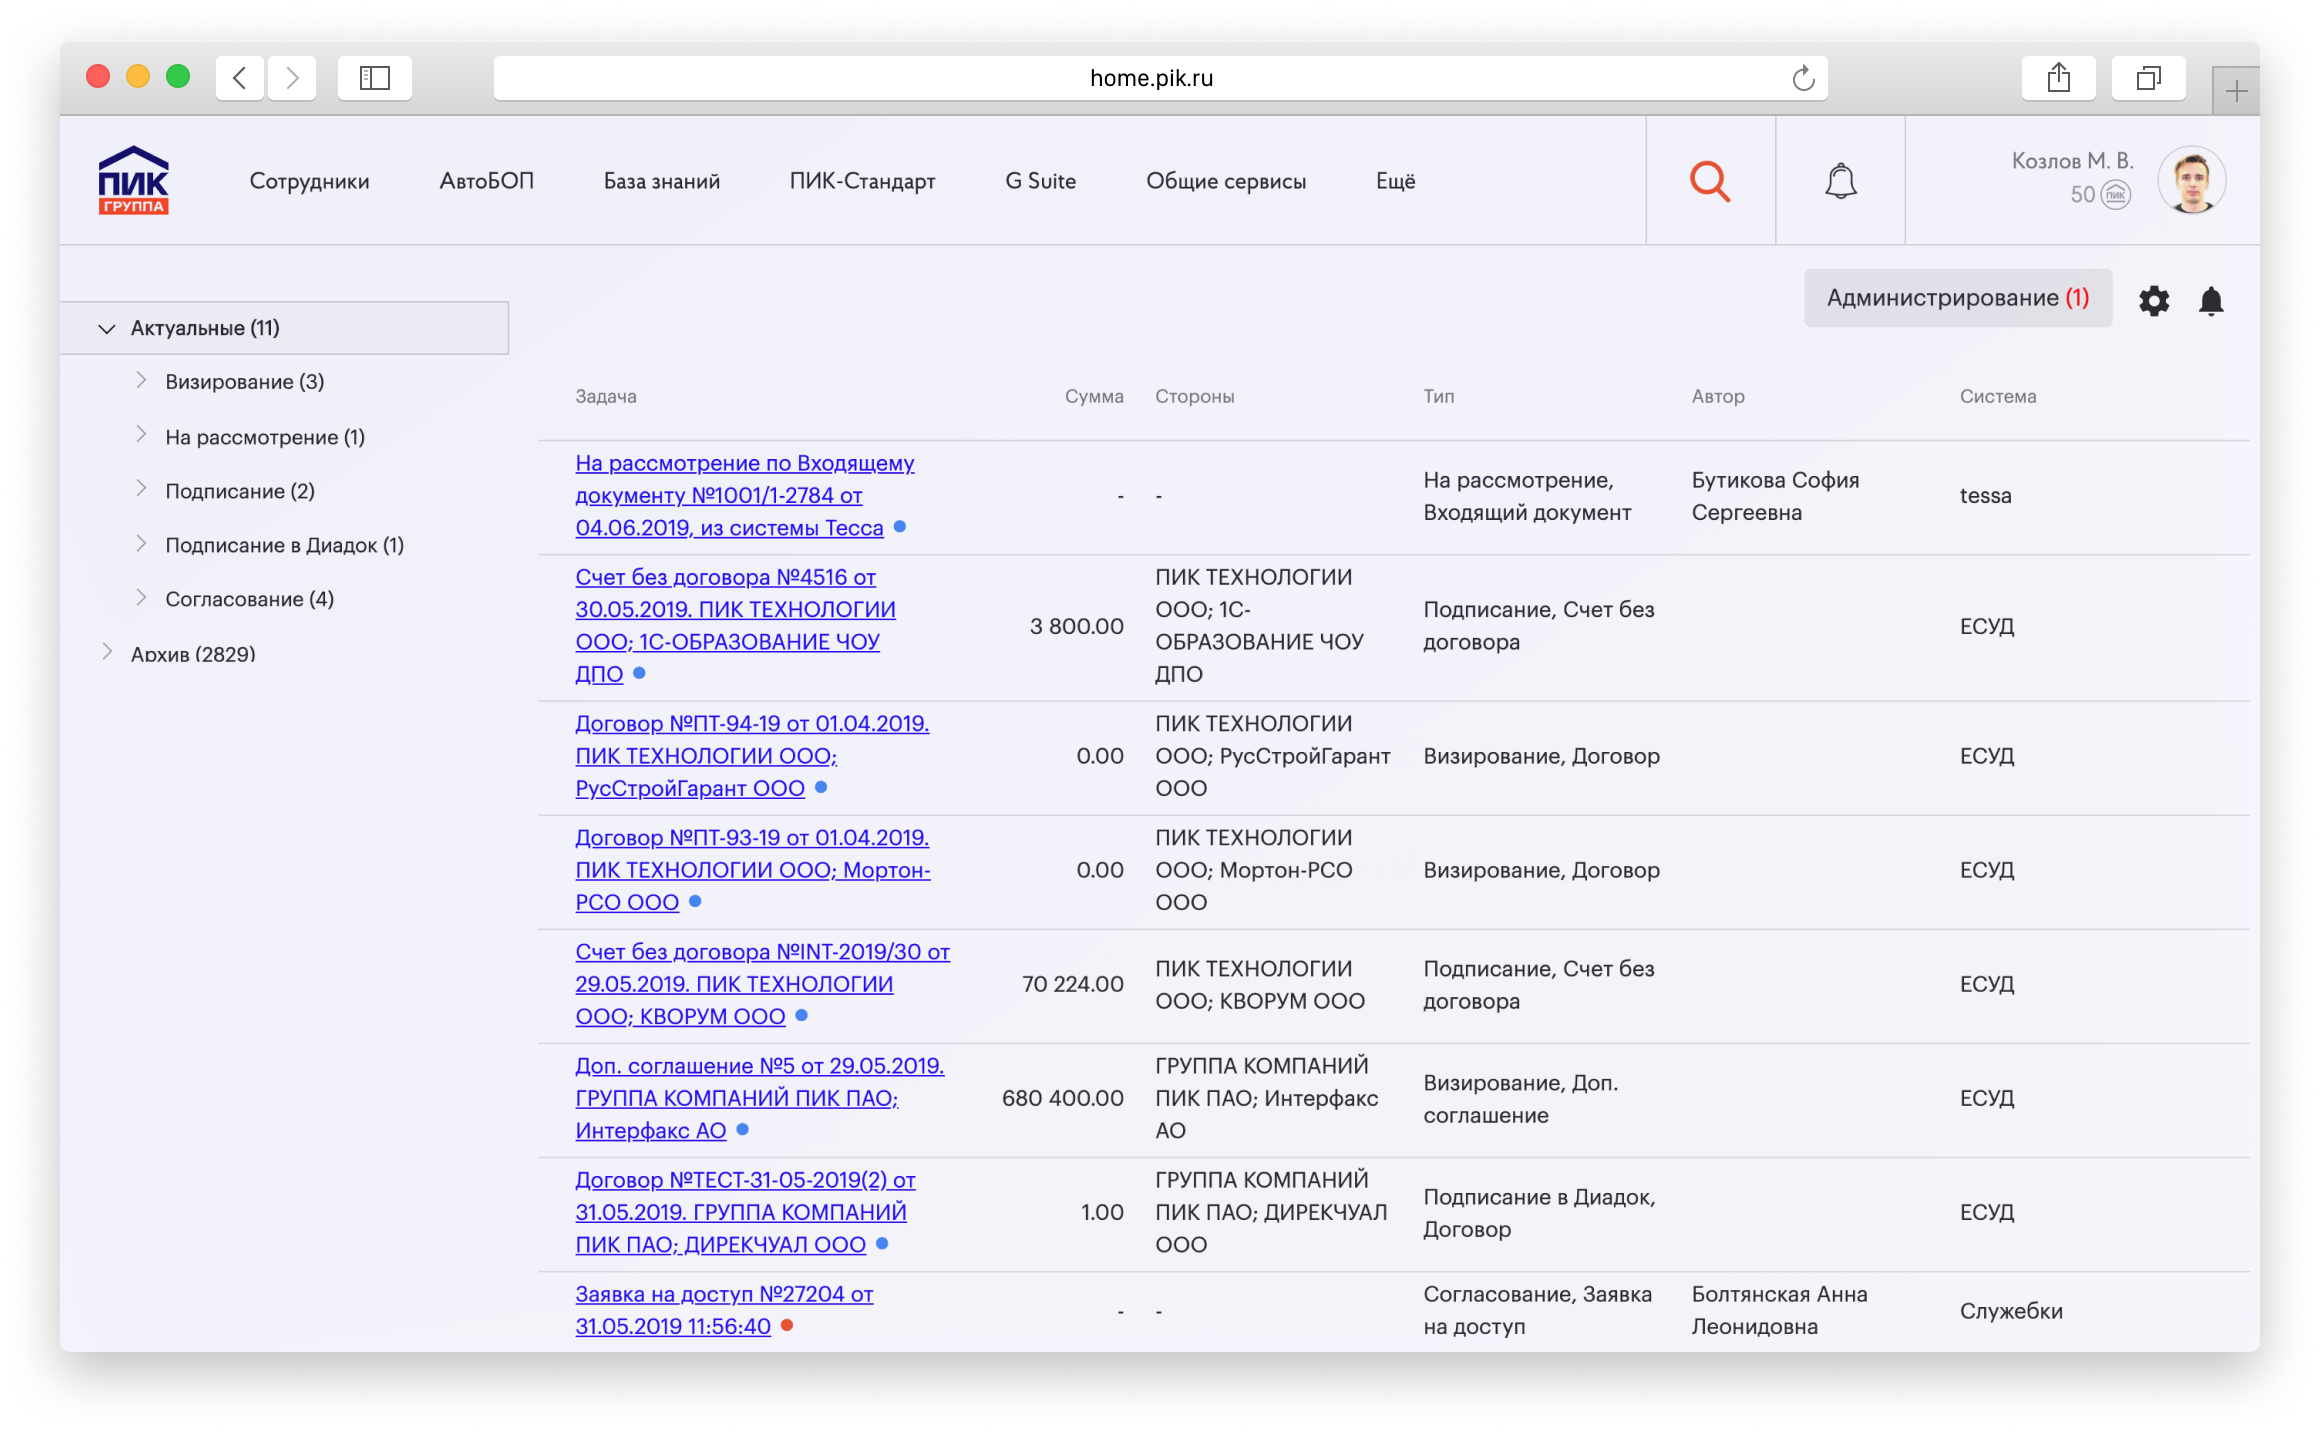The image size is (2320, 1432).
Task: Expand the На рассмотрение (1) group
Action: point(141,434)
